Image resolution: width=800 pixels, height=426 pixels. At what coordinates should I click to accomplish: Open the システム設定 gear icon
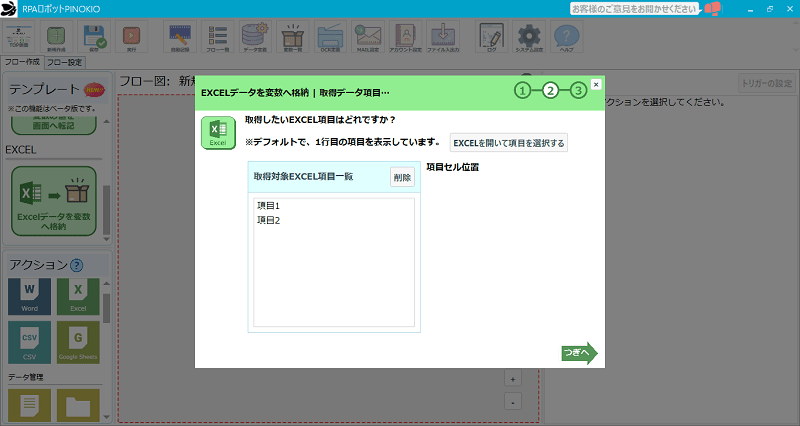point(529,37)
